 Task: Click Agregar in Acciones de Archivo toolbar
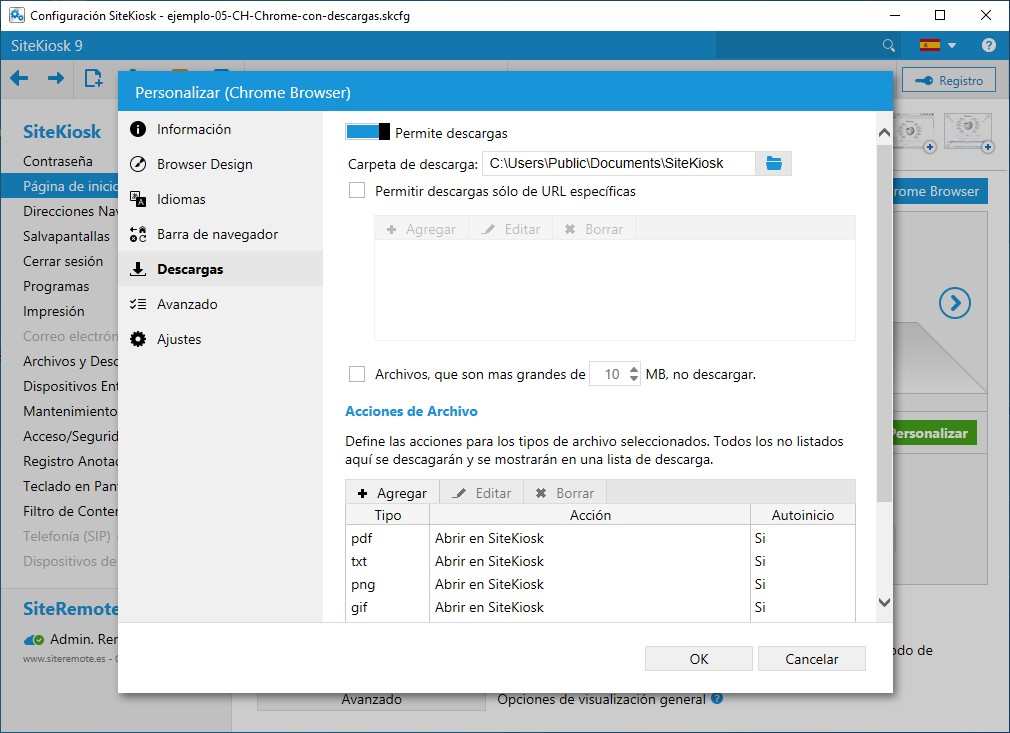coord(392,493)
